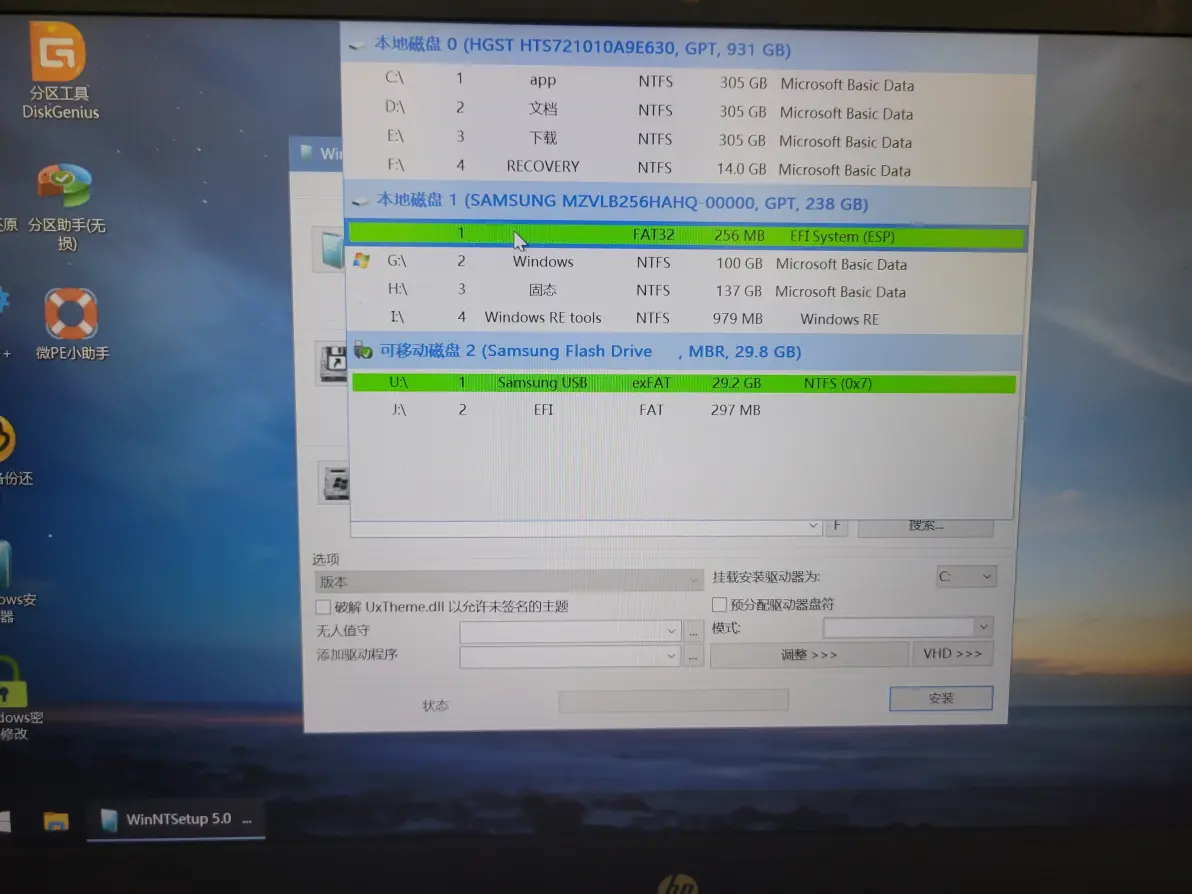Click the installation drive icon in WinNTSetup
Image resolution: width=1192 pixels, height=894 pixels.
[x=335, y=483]
